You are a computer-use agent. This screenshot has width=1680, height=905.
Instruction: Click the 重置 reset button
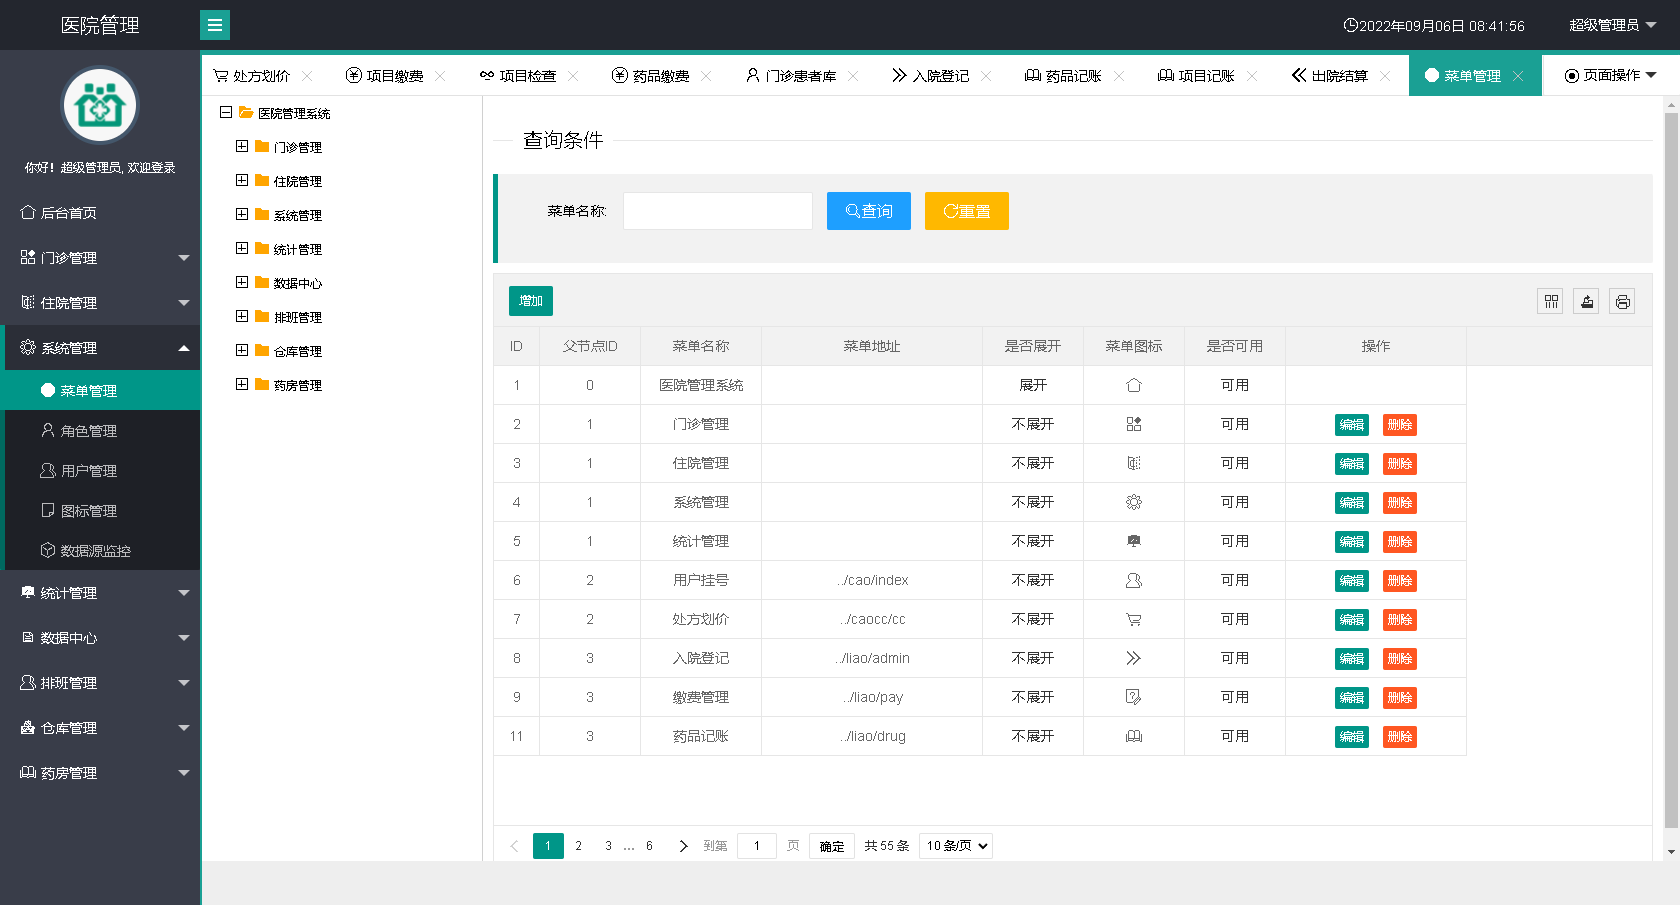click(x=967, y=211)
